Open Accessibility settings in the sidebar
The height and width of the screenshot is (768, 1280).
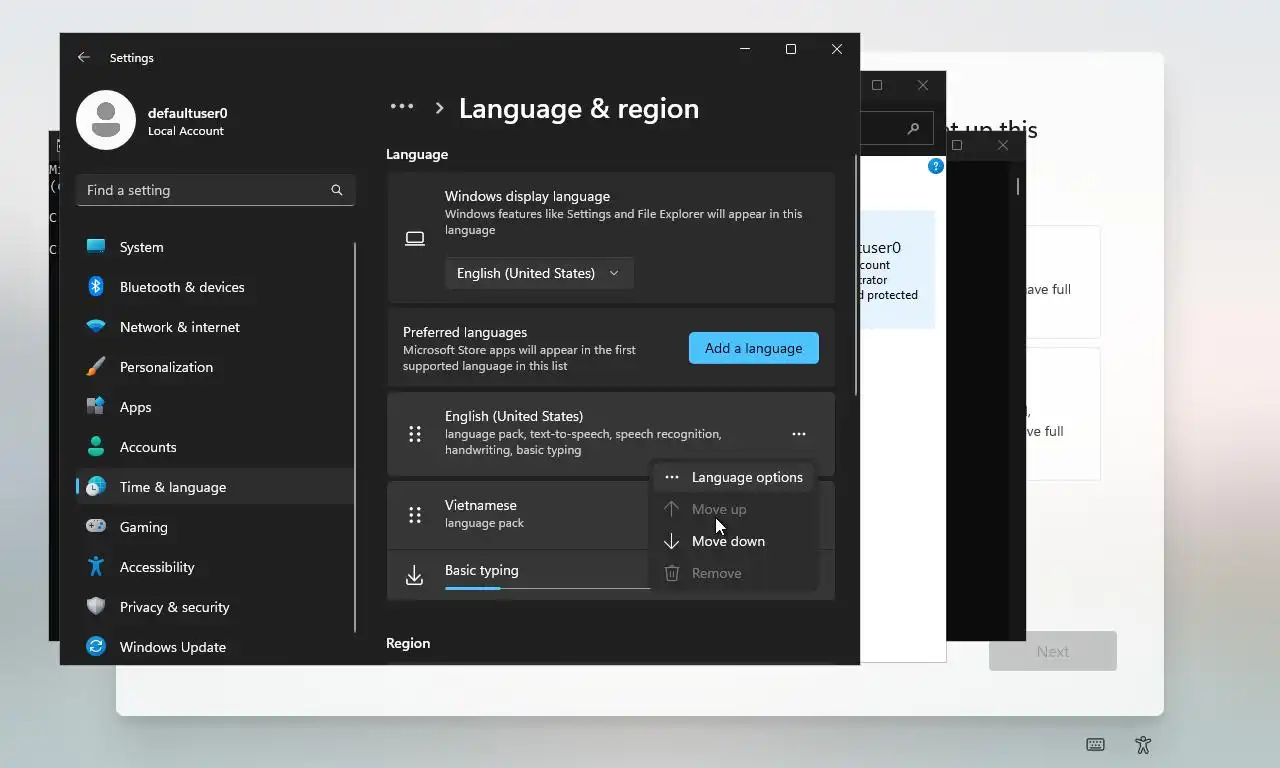coord(215,567)
